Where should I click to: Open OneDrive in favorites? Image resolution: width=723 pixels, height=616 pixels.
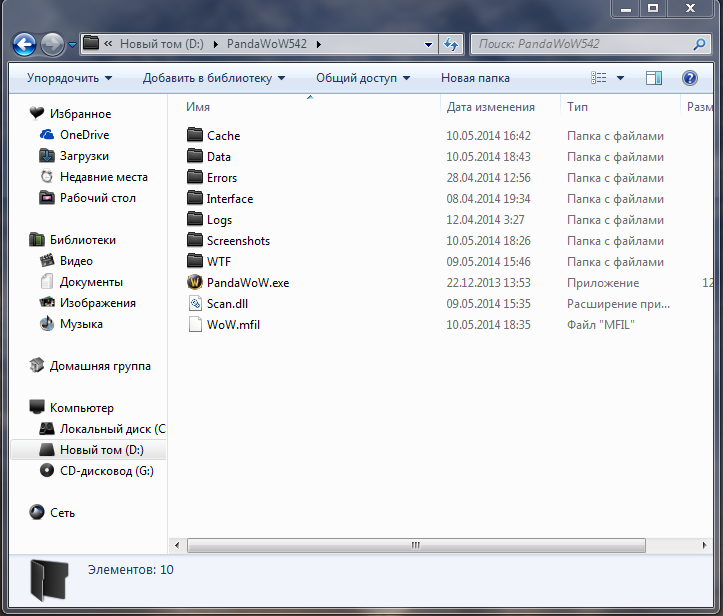84,135
